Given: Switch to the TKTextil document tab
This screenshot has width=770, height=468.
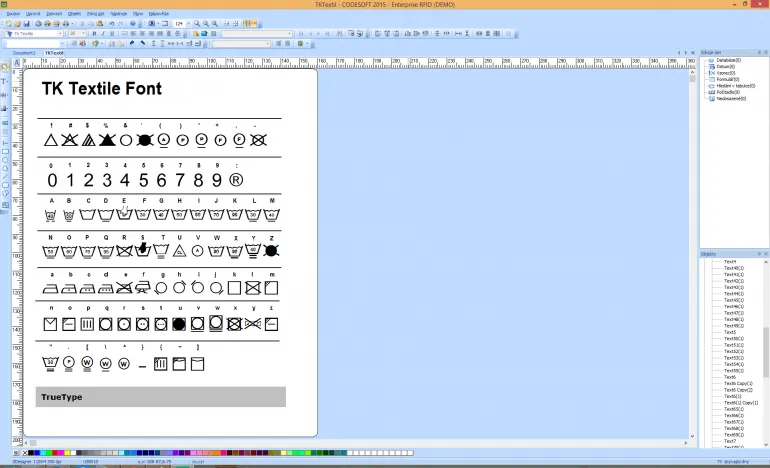Looking at the screenshot, I should pos(54,53).
